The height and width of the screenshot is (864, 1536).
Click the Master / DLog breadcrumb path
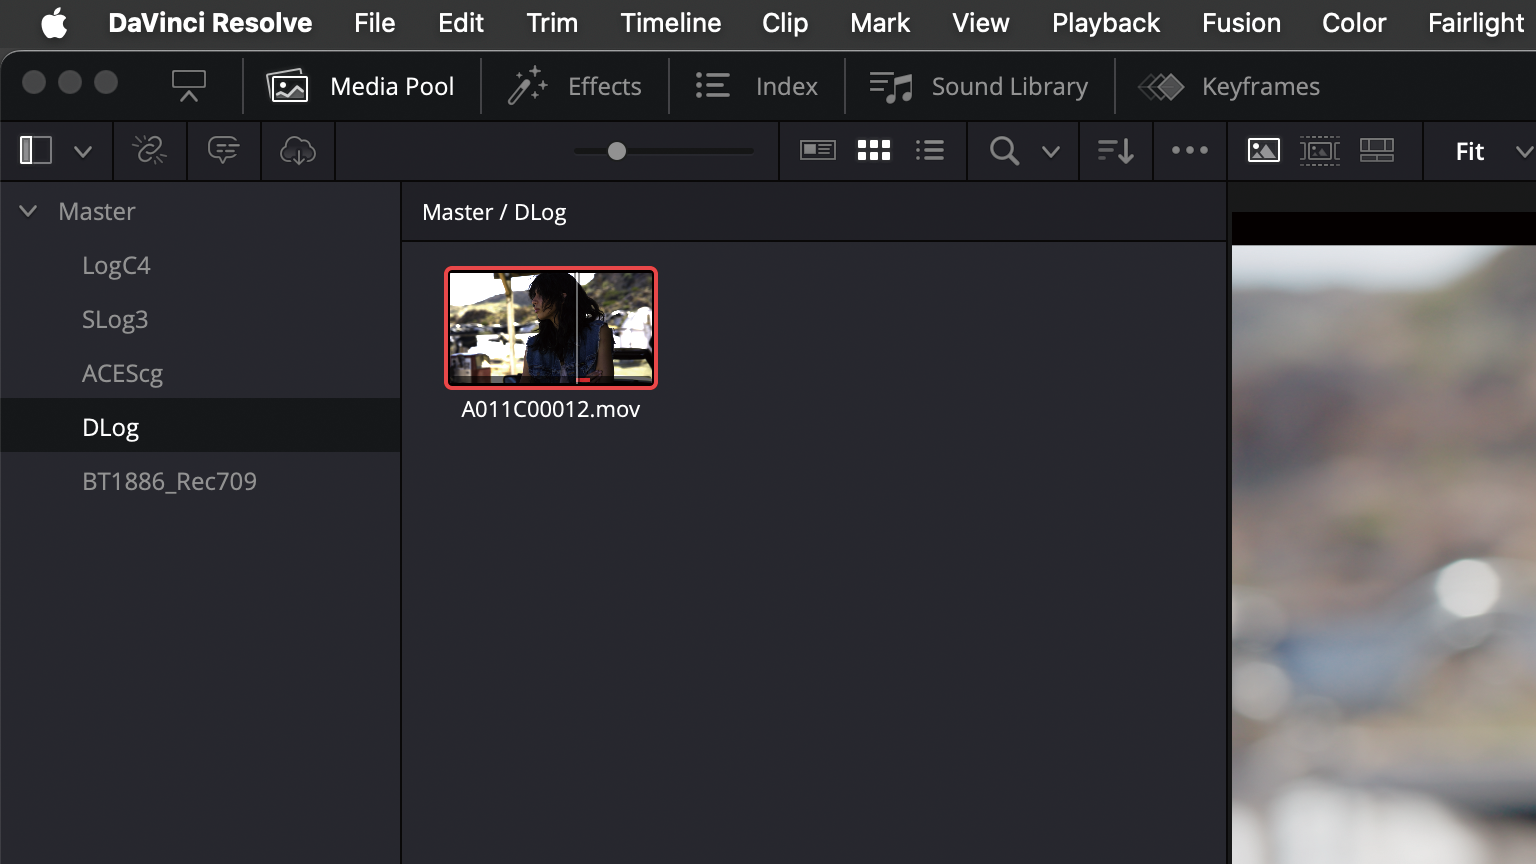point(494,212)
